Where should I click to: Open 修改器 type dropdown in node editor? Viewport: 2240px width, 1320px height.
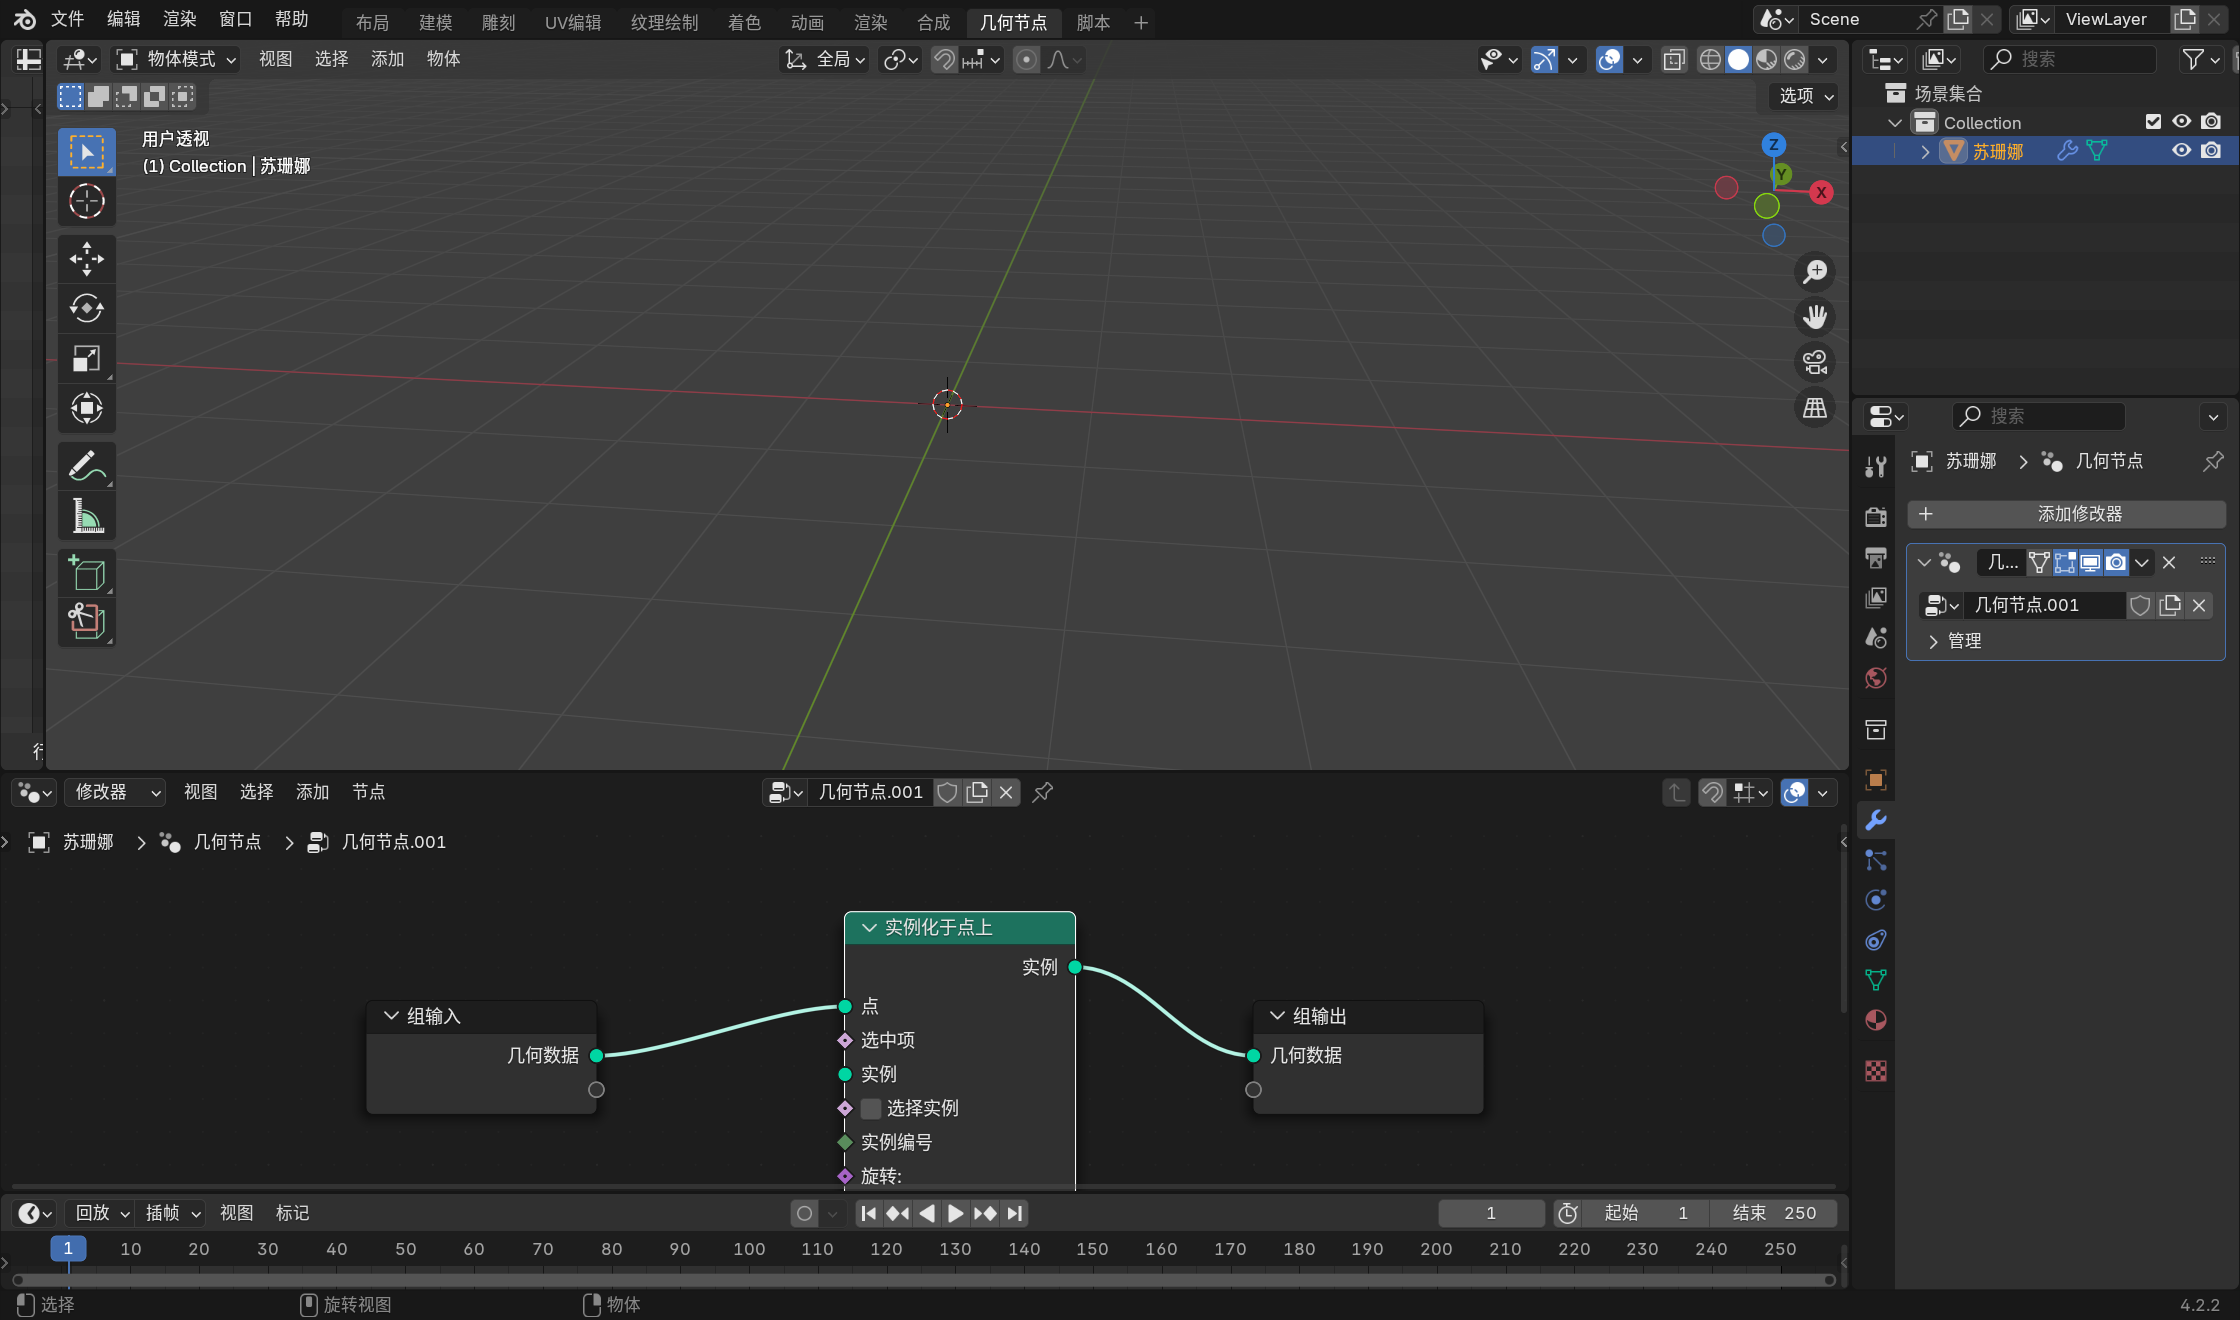pos(116,792)
